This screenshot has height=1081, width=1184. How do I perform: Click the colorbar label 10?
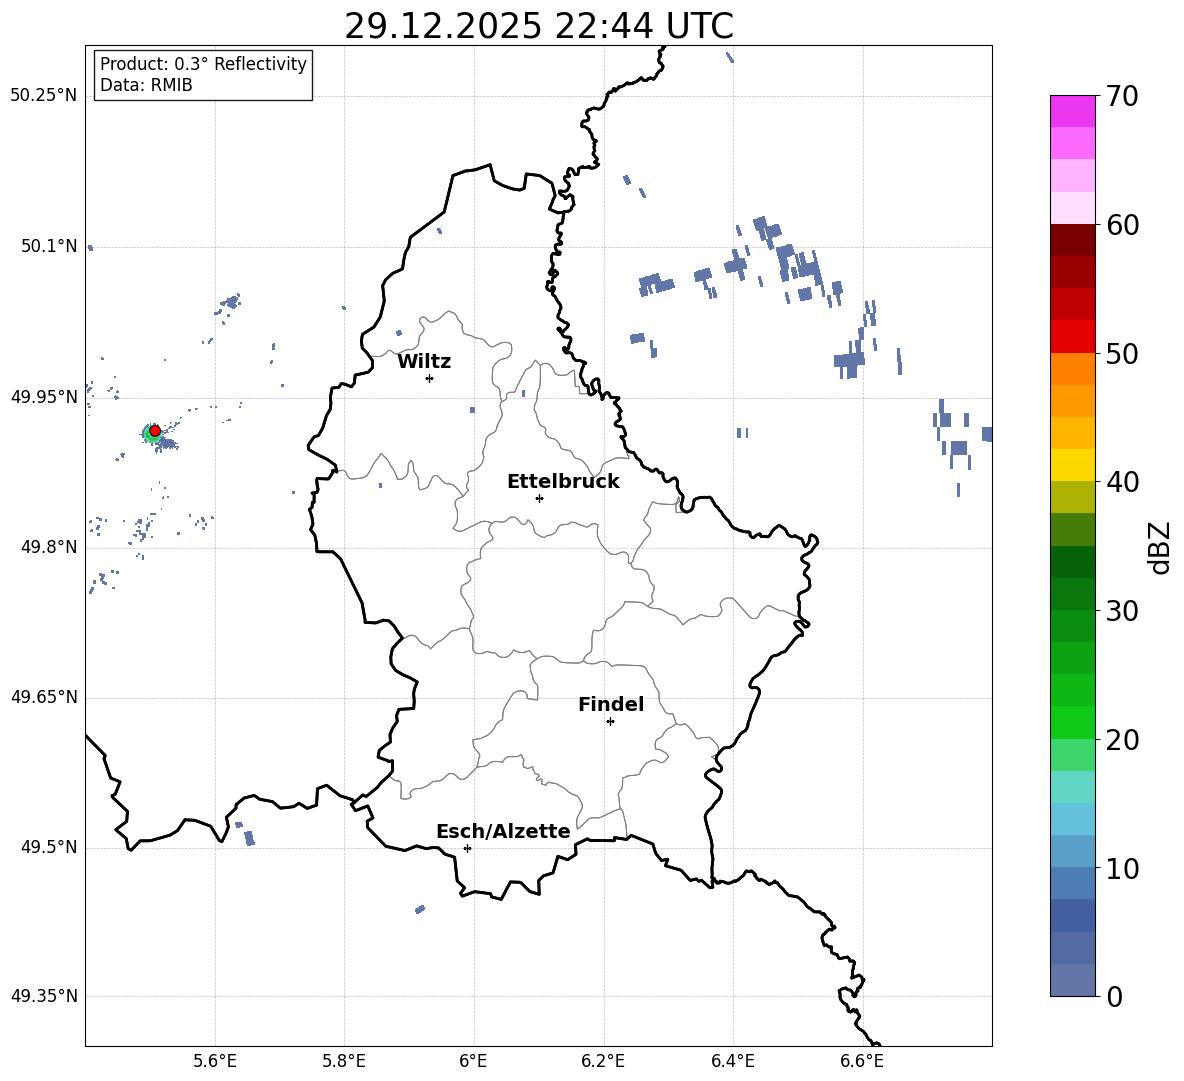[x=1122, y=868]
